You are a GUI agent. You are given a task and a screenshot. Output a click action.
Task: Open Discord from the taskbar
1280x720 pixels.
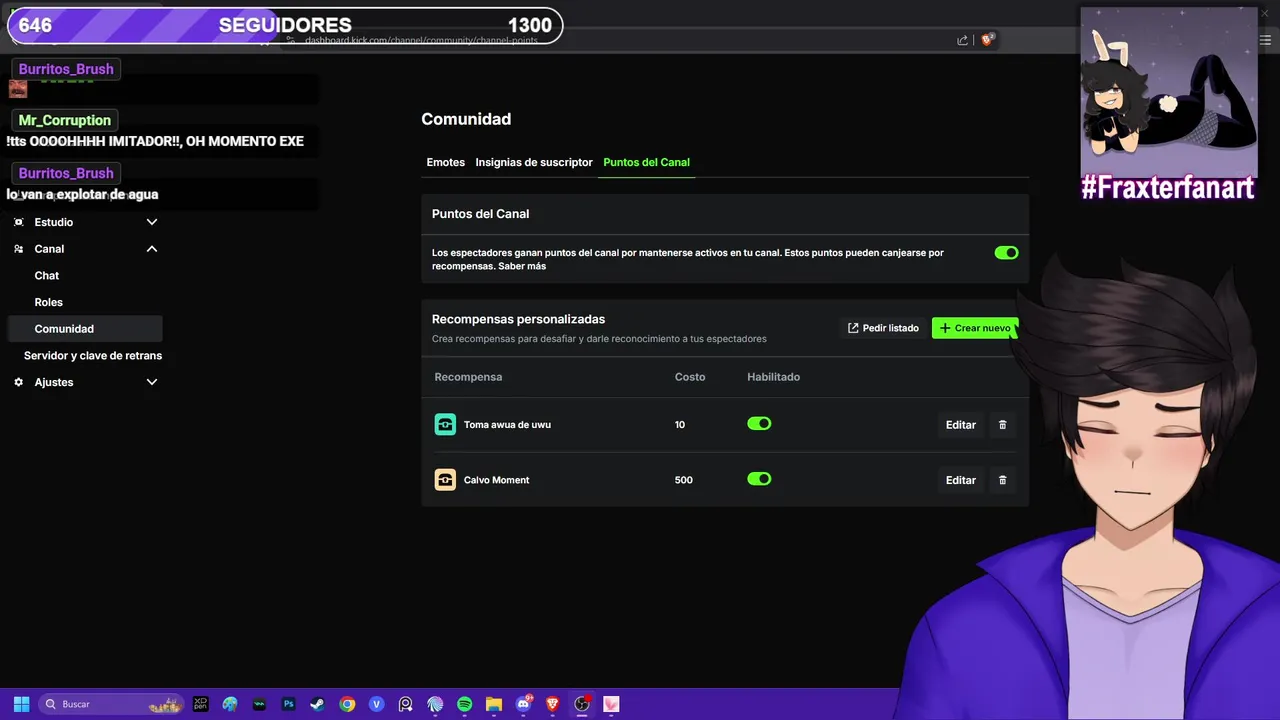point(523,704)
